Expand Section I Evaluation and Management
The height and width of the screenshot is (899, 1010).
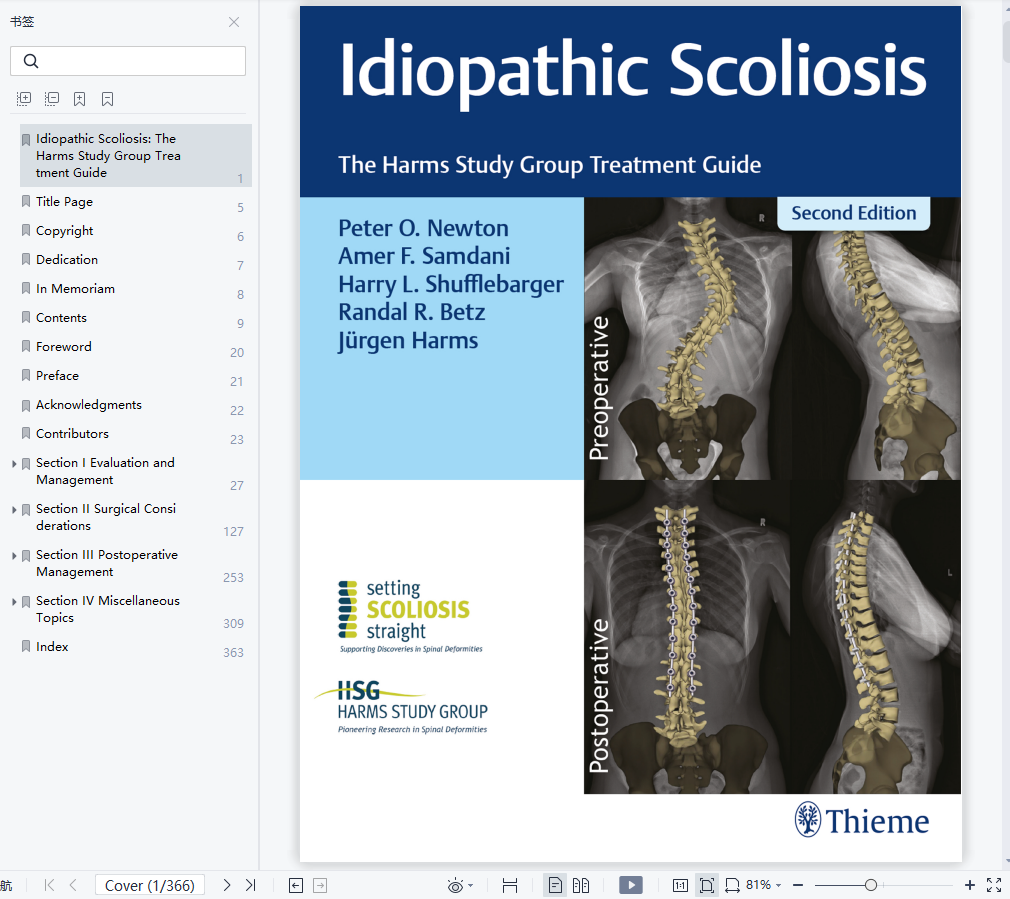pos(14,464)
